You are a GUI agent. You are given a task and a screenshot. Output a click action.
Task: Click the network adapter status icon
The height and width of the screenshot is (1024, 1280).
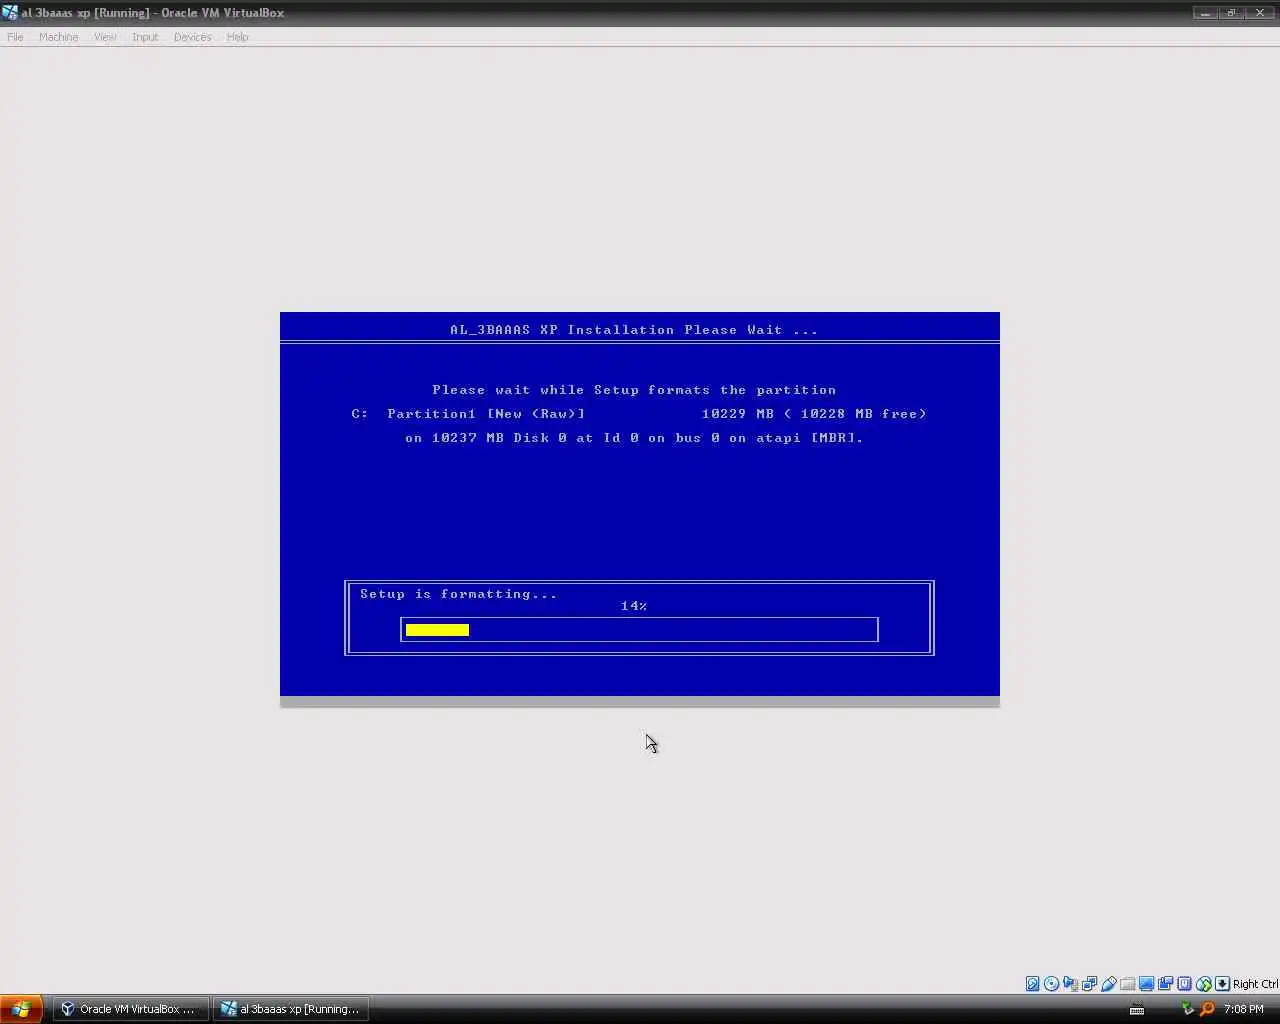1089,984
